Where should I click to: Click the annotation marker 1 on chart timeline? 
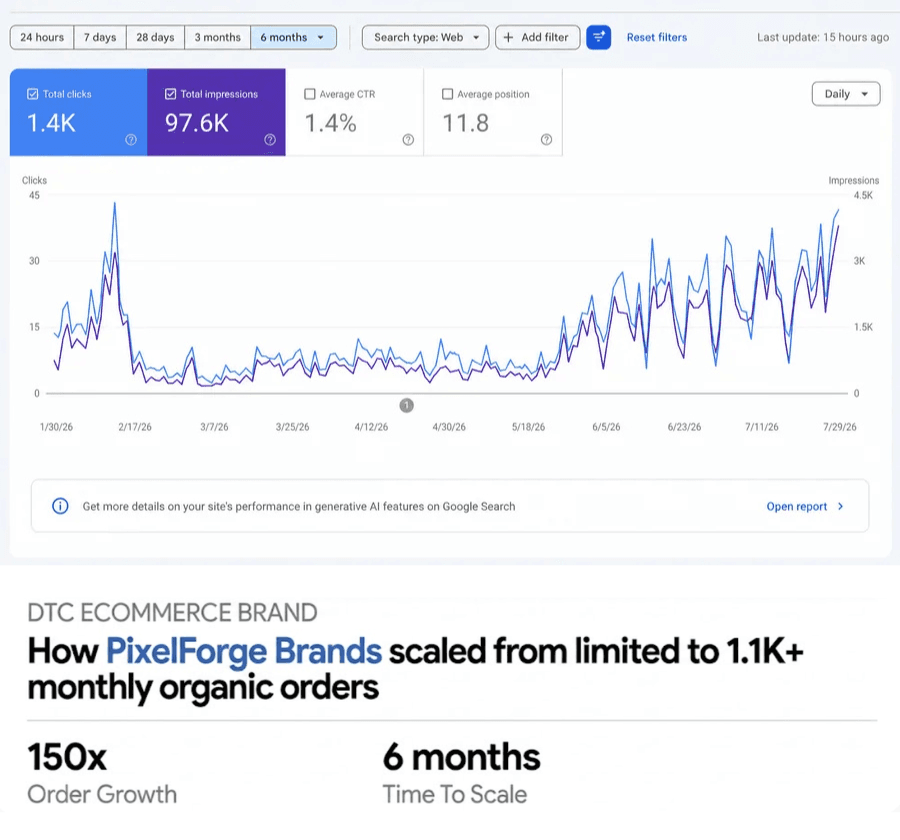406,405
